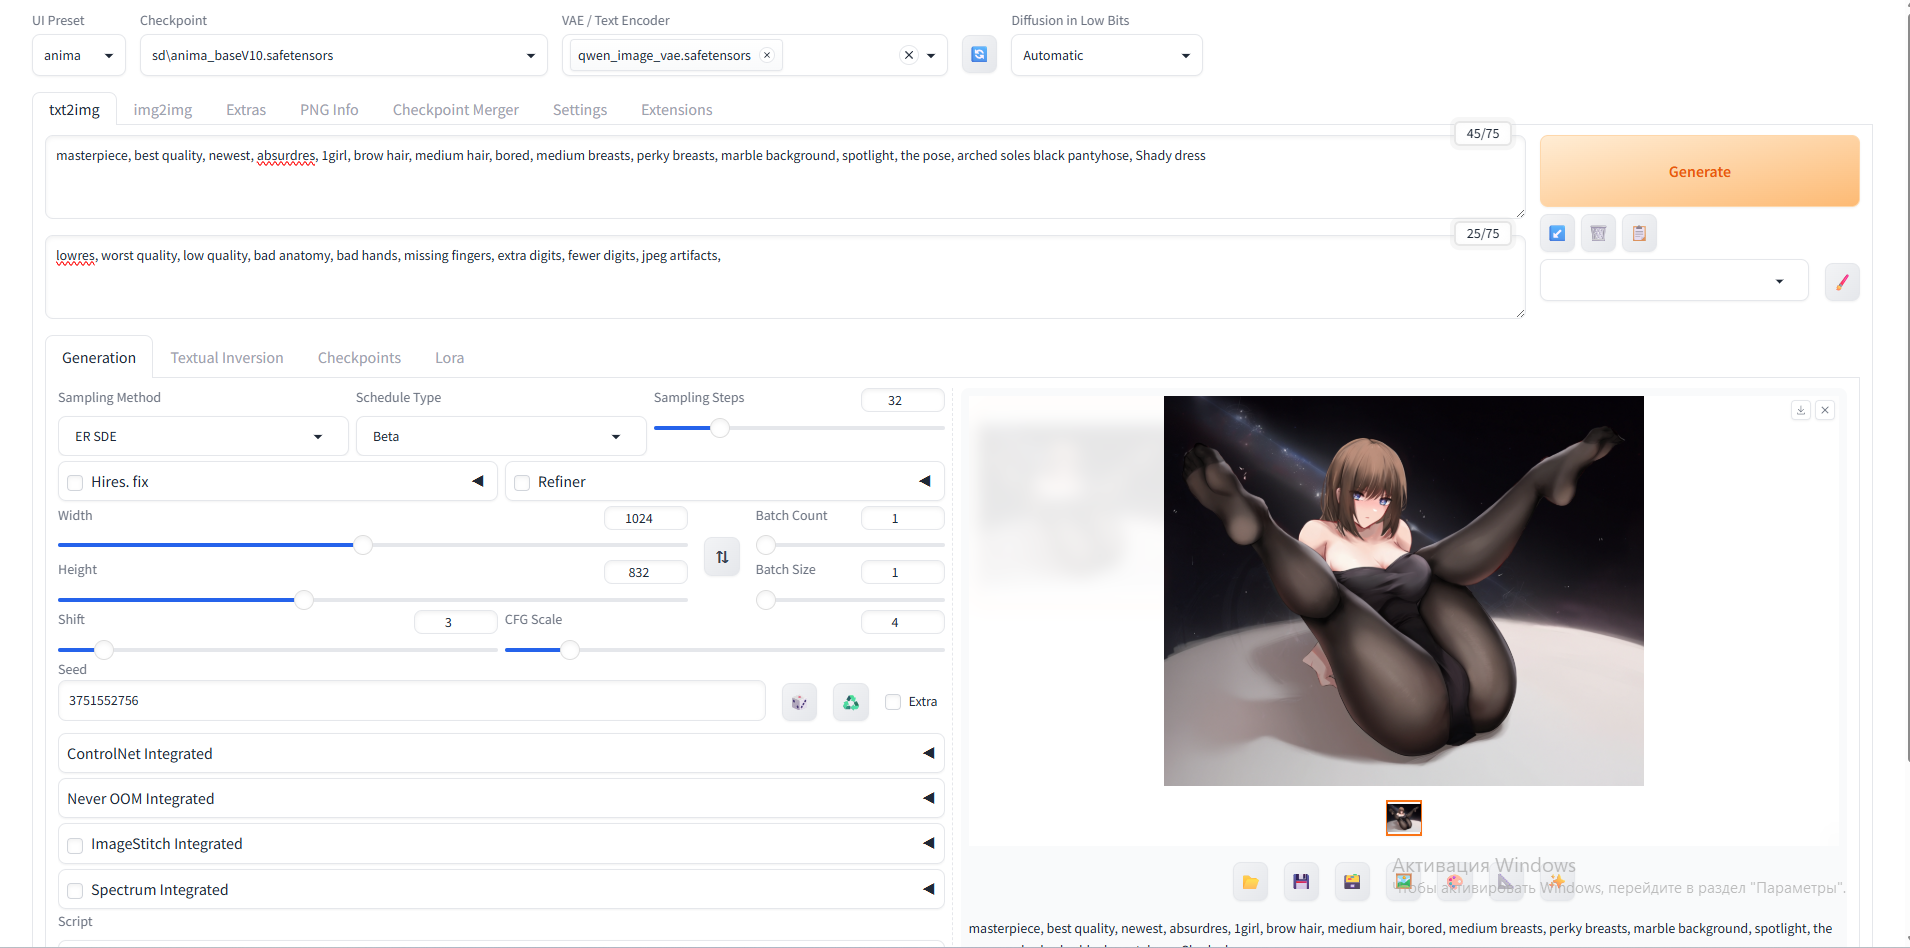Click the apply styles clipboard icon
The width and height of the screenshot is (1910, 948).
click(x=1639, y=233)
